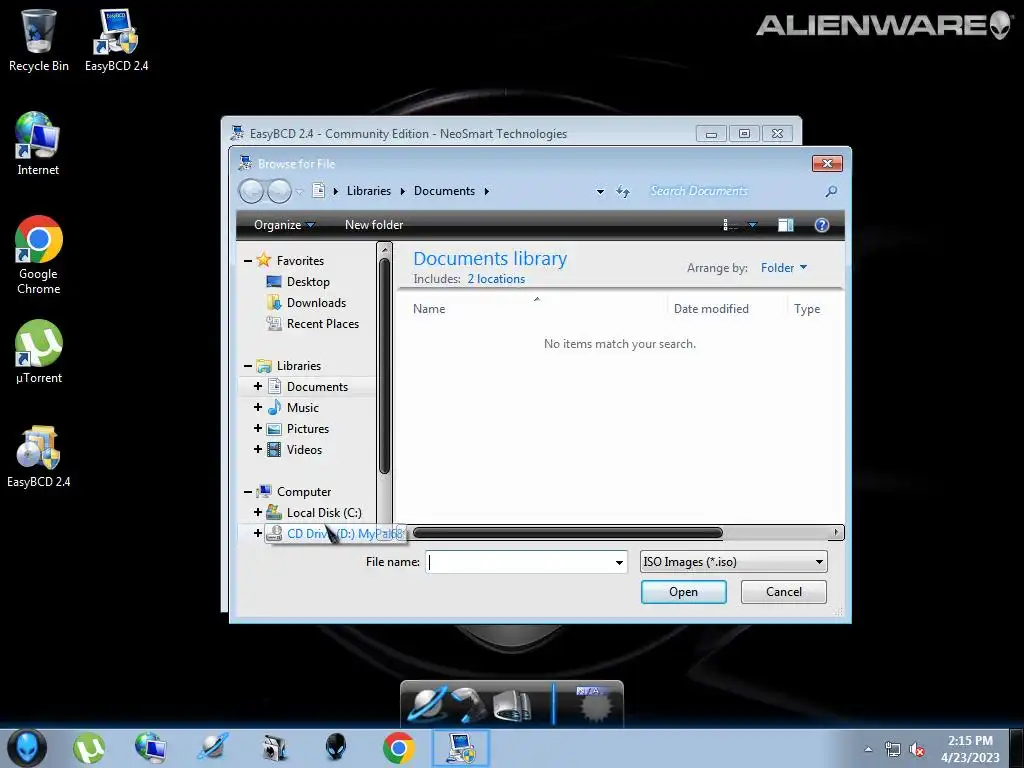
Task: Open the view options dropdown arrow
Action: coord(752,225)
